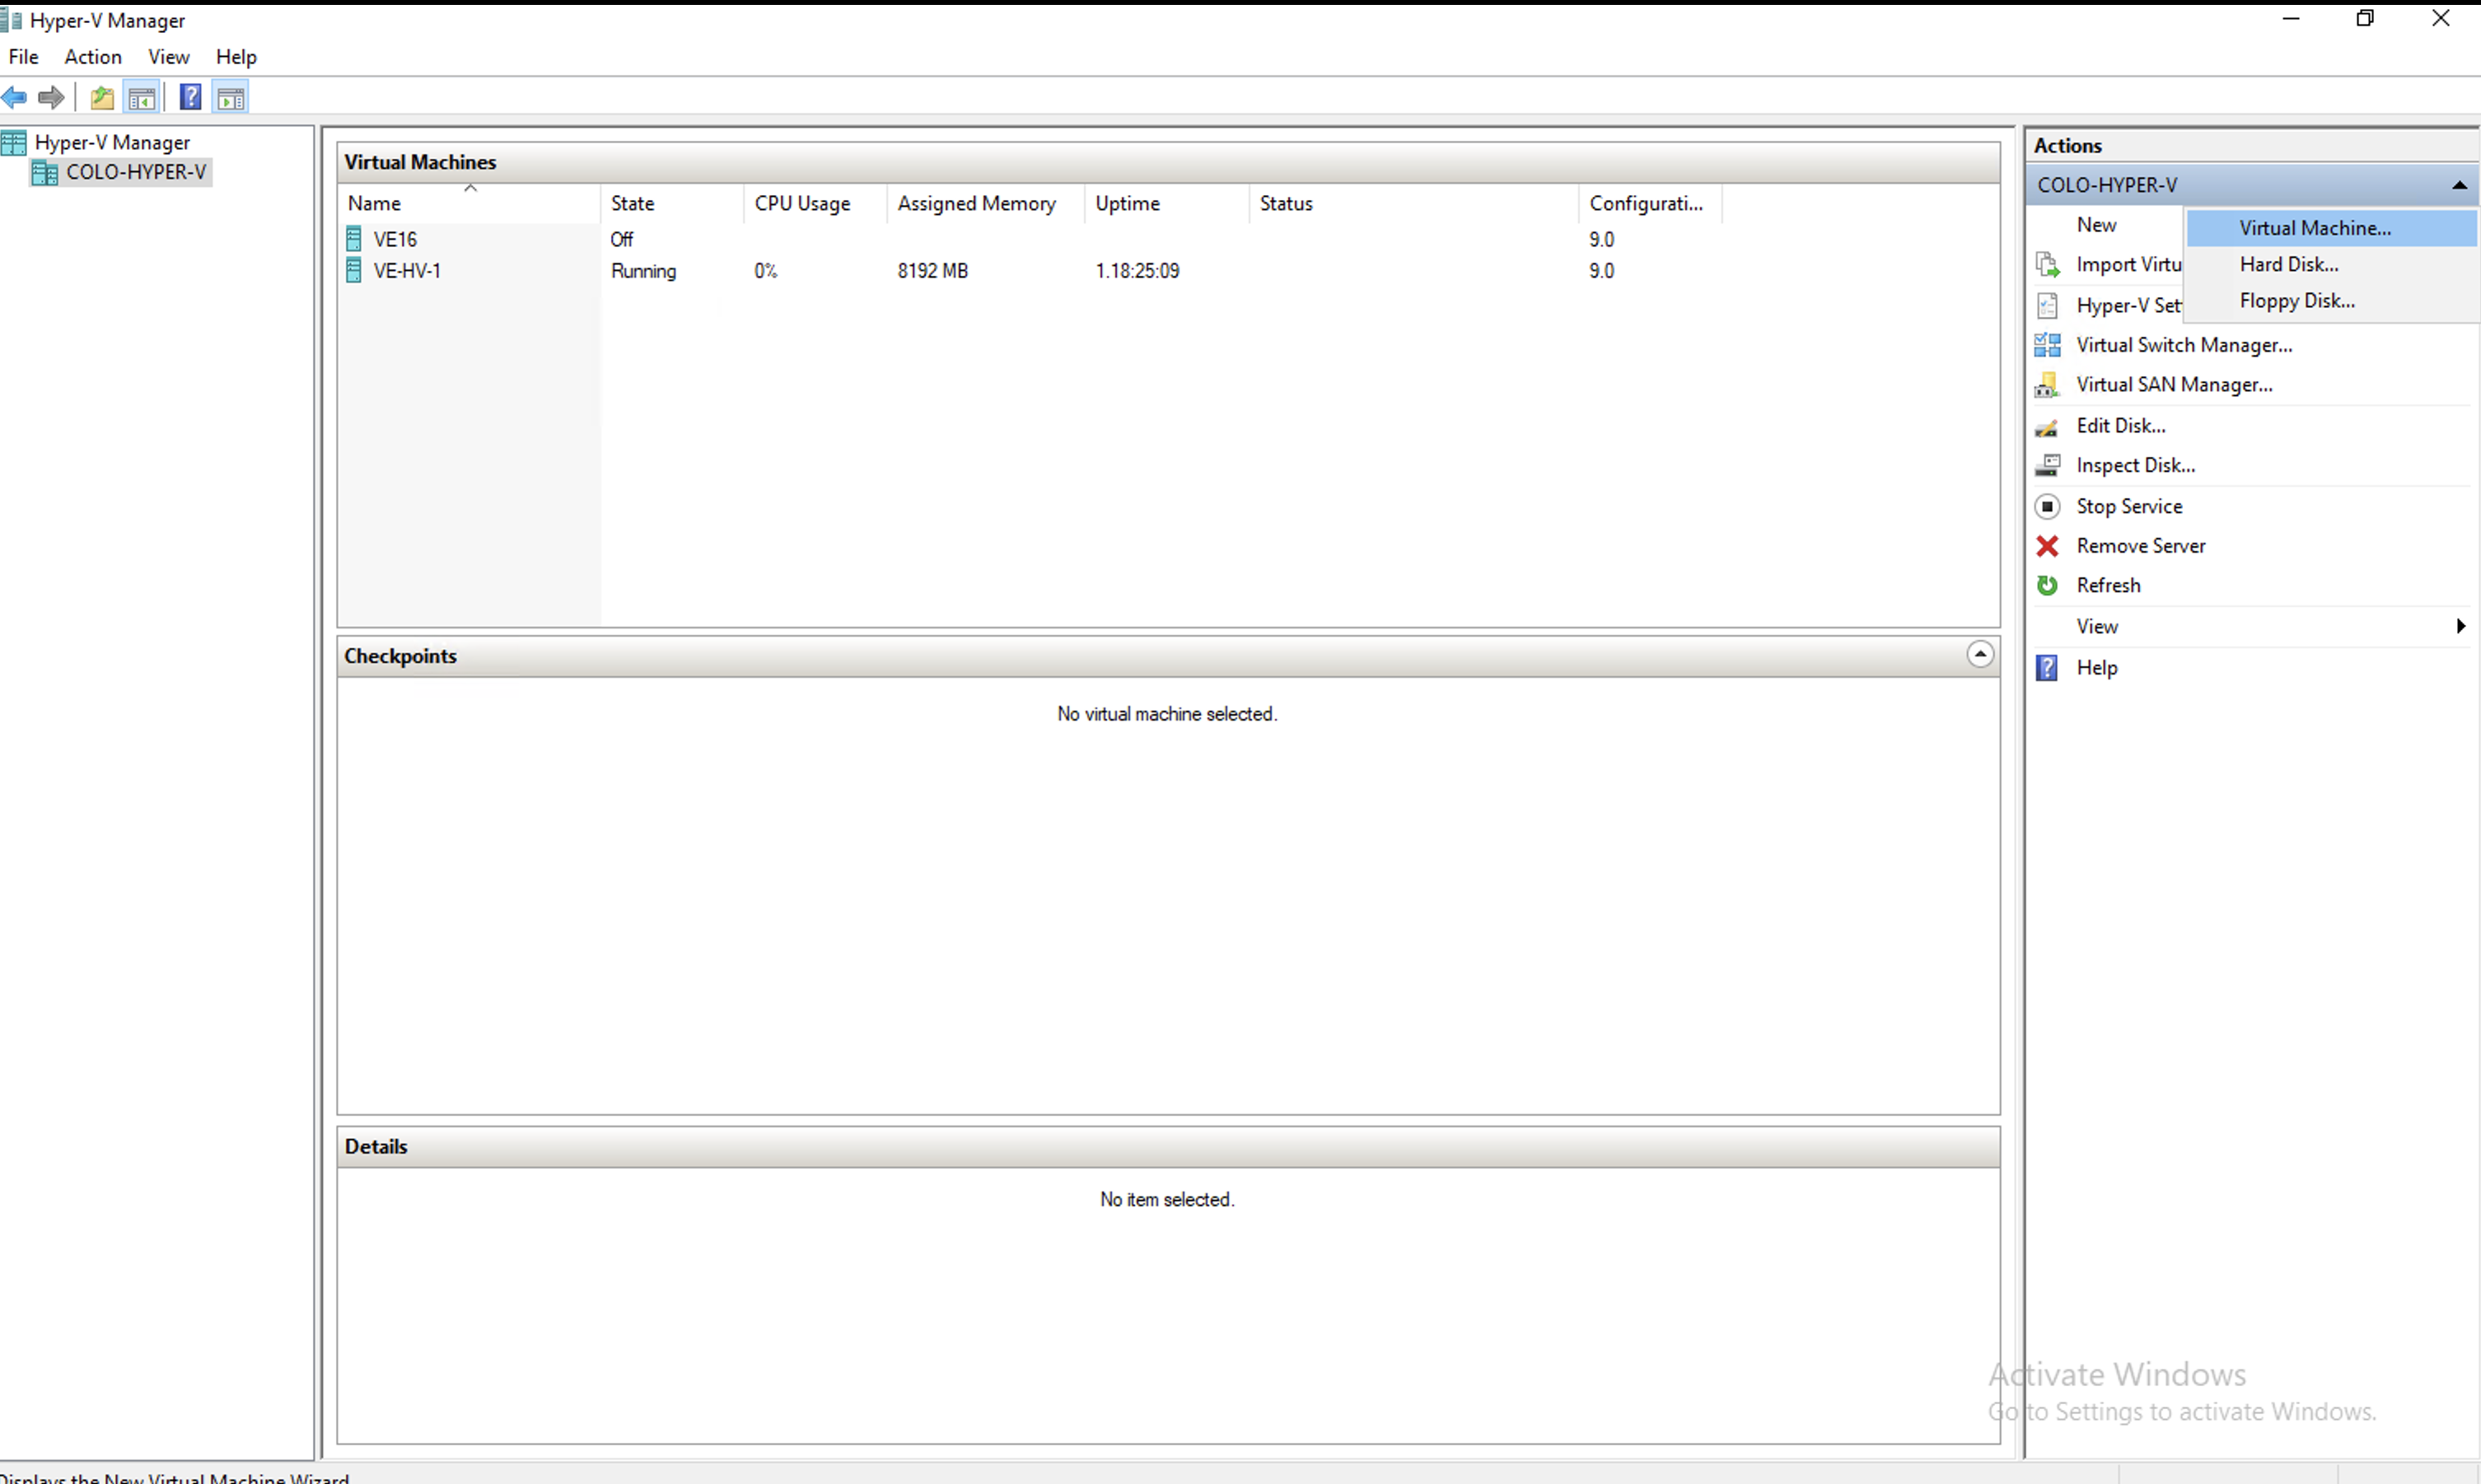2481x1484 pixels.
Task: Click the red Remove Server icon
Action: 2047,546
